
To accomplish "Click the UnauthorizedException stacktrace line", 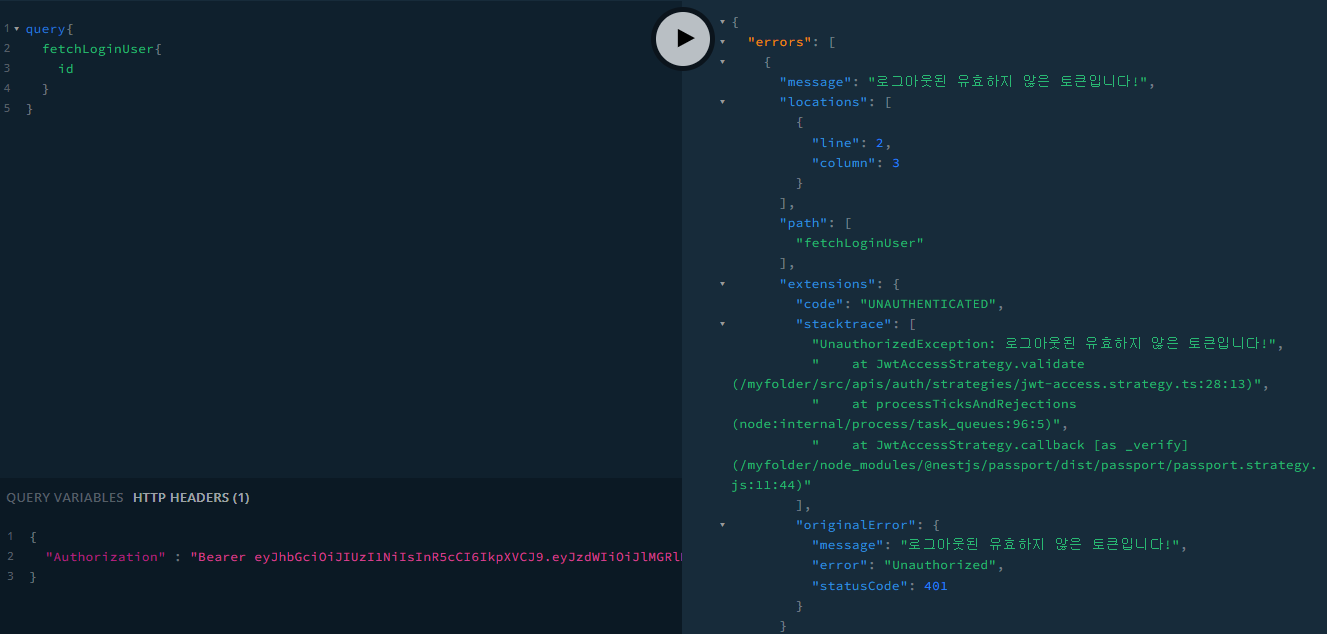I will tap(1047, 344).
